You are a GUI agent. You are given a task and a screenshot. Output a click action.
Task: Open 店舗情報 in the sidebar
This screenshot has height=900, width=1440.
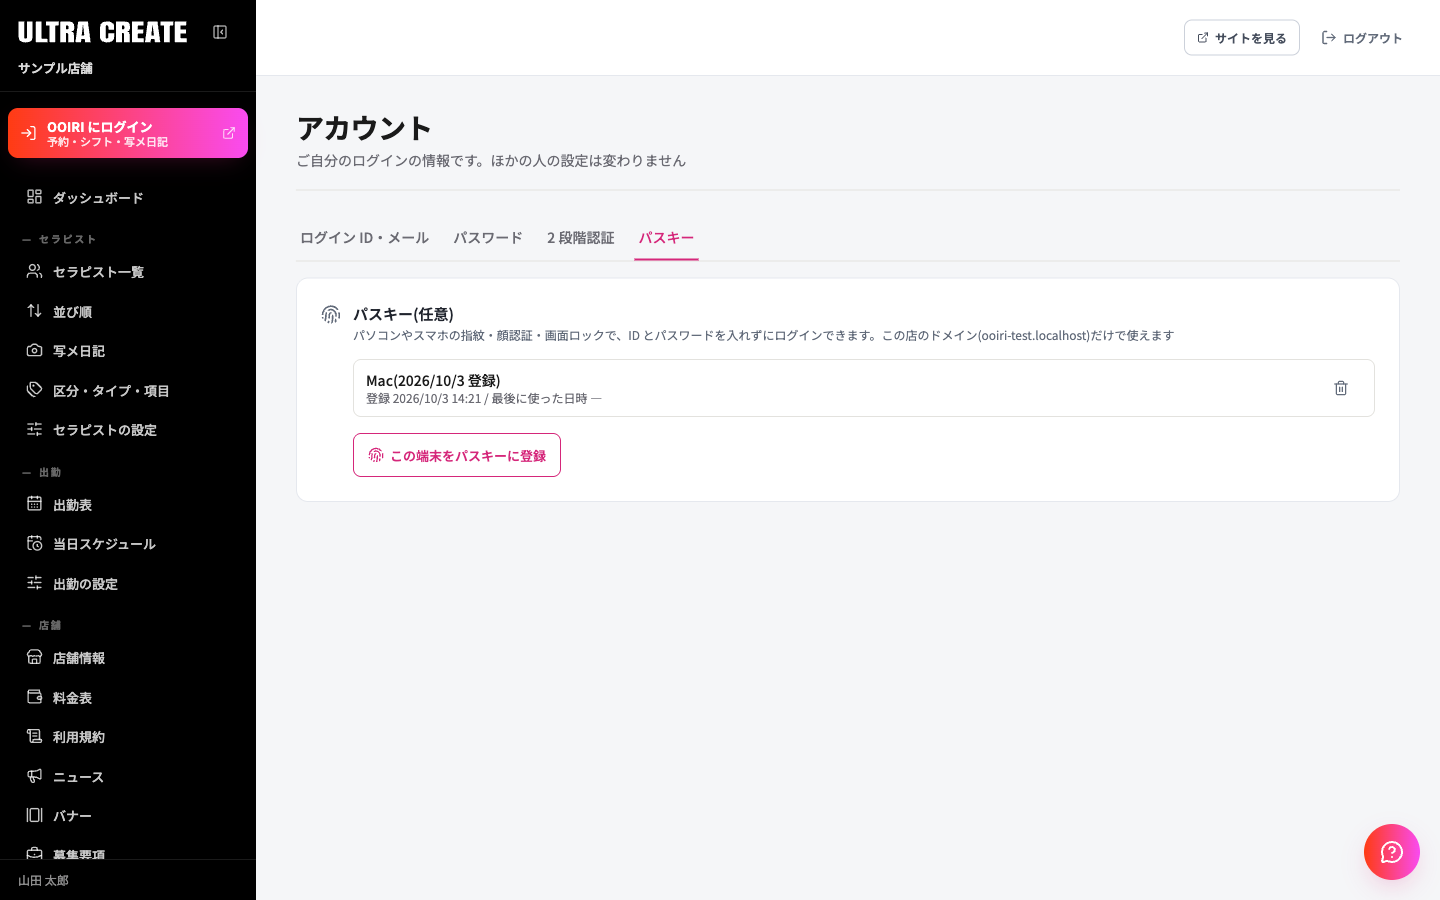[x=128, y=658]
